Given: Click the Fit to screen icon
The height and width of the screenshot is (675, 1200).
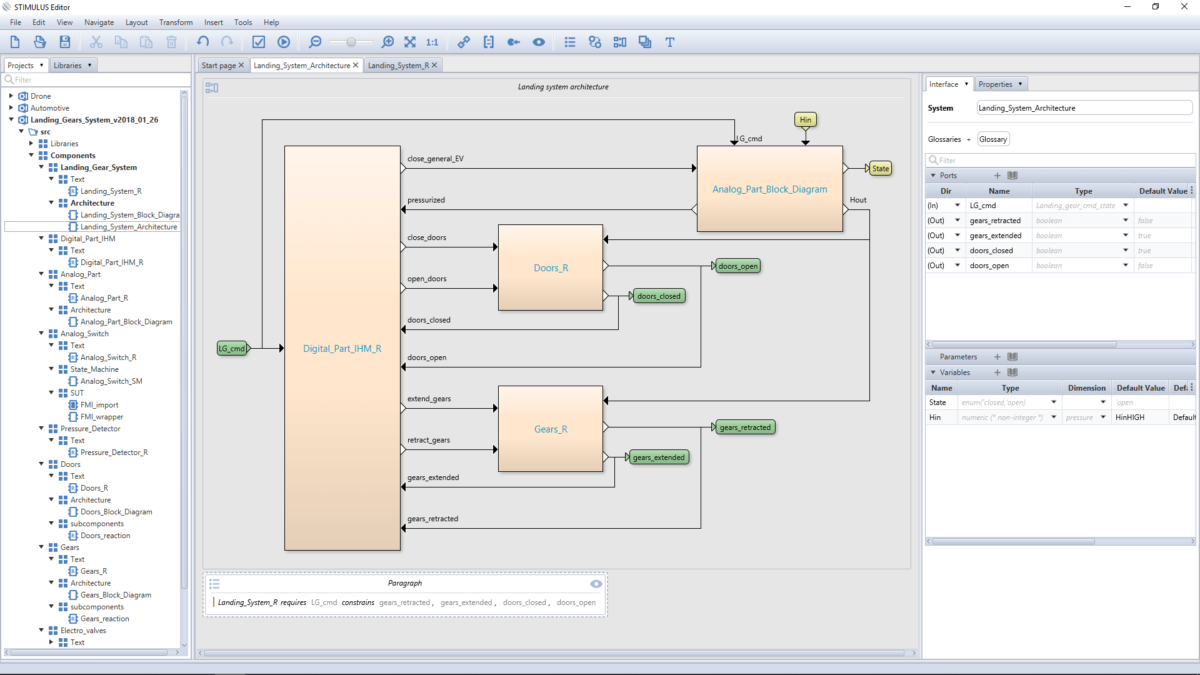Looking at the screenshot, I should tap(410, 42).
